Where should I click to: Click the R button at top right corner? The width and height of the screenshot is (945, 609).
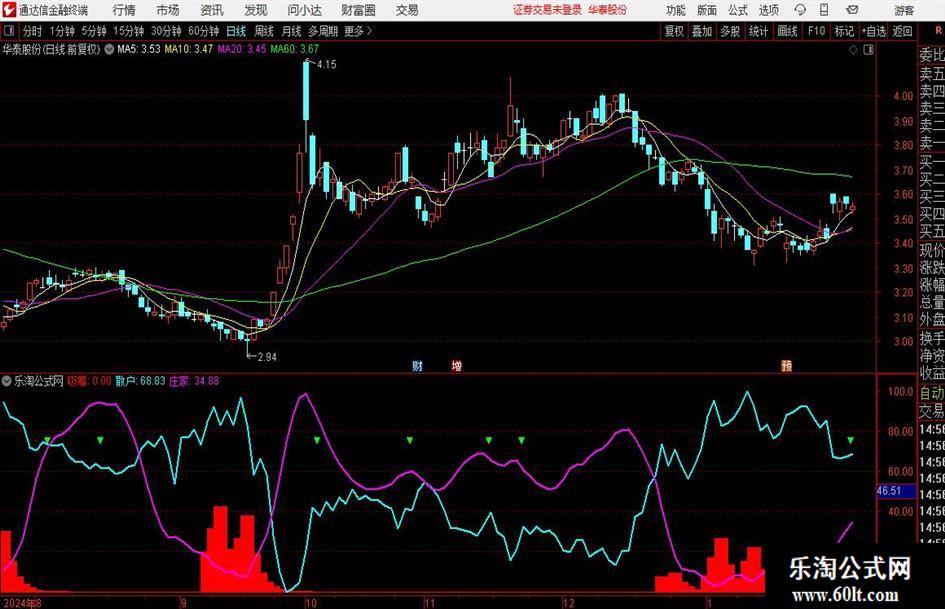(x=938, y=31)
